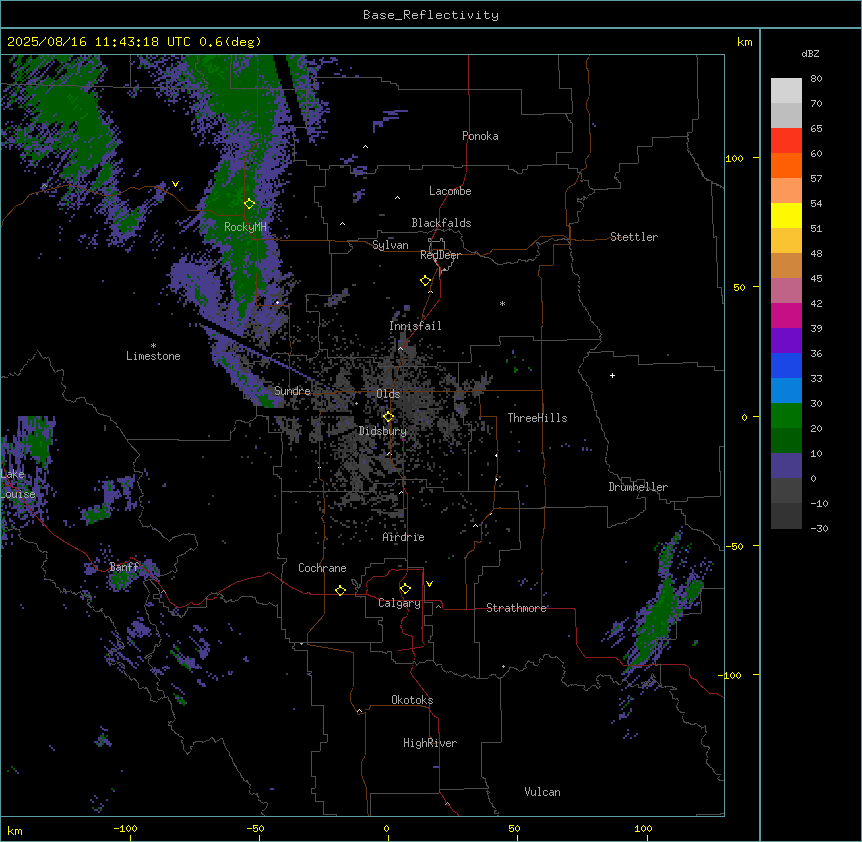Select the yellow v marker northwest of RockyMH
The image size is (862, 842).
(x=175, y=184)
